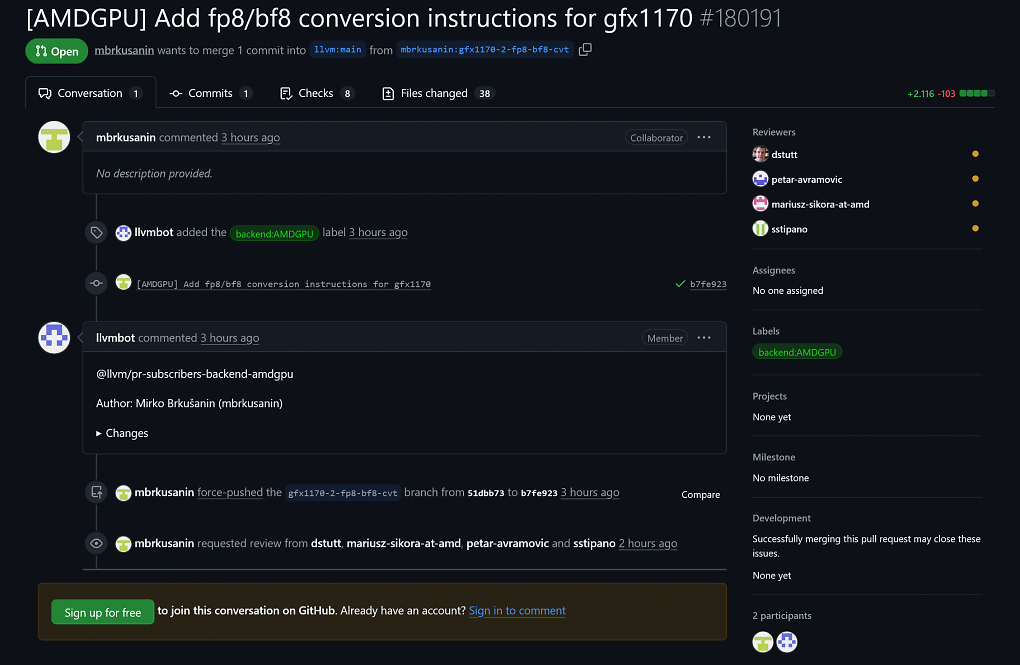This screenshot has width=1020, height=665.
Task: Click commit author avatar beside commit message
Action: click(x=123, y=282)
